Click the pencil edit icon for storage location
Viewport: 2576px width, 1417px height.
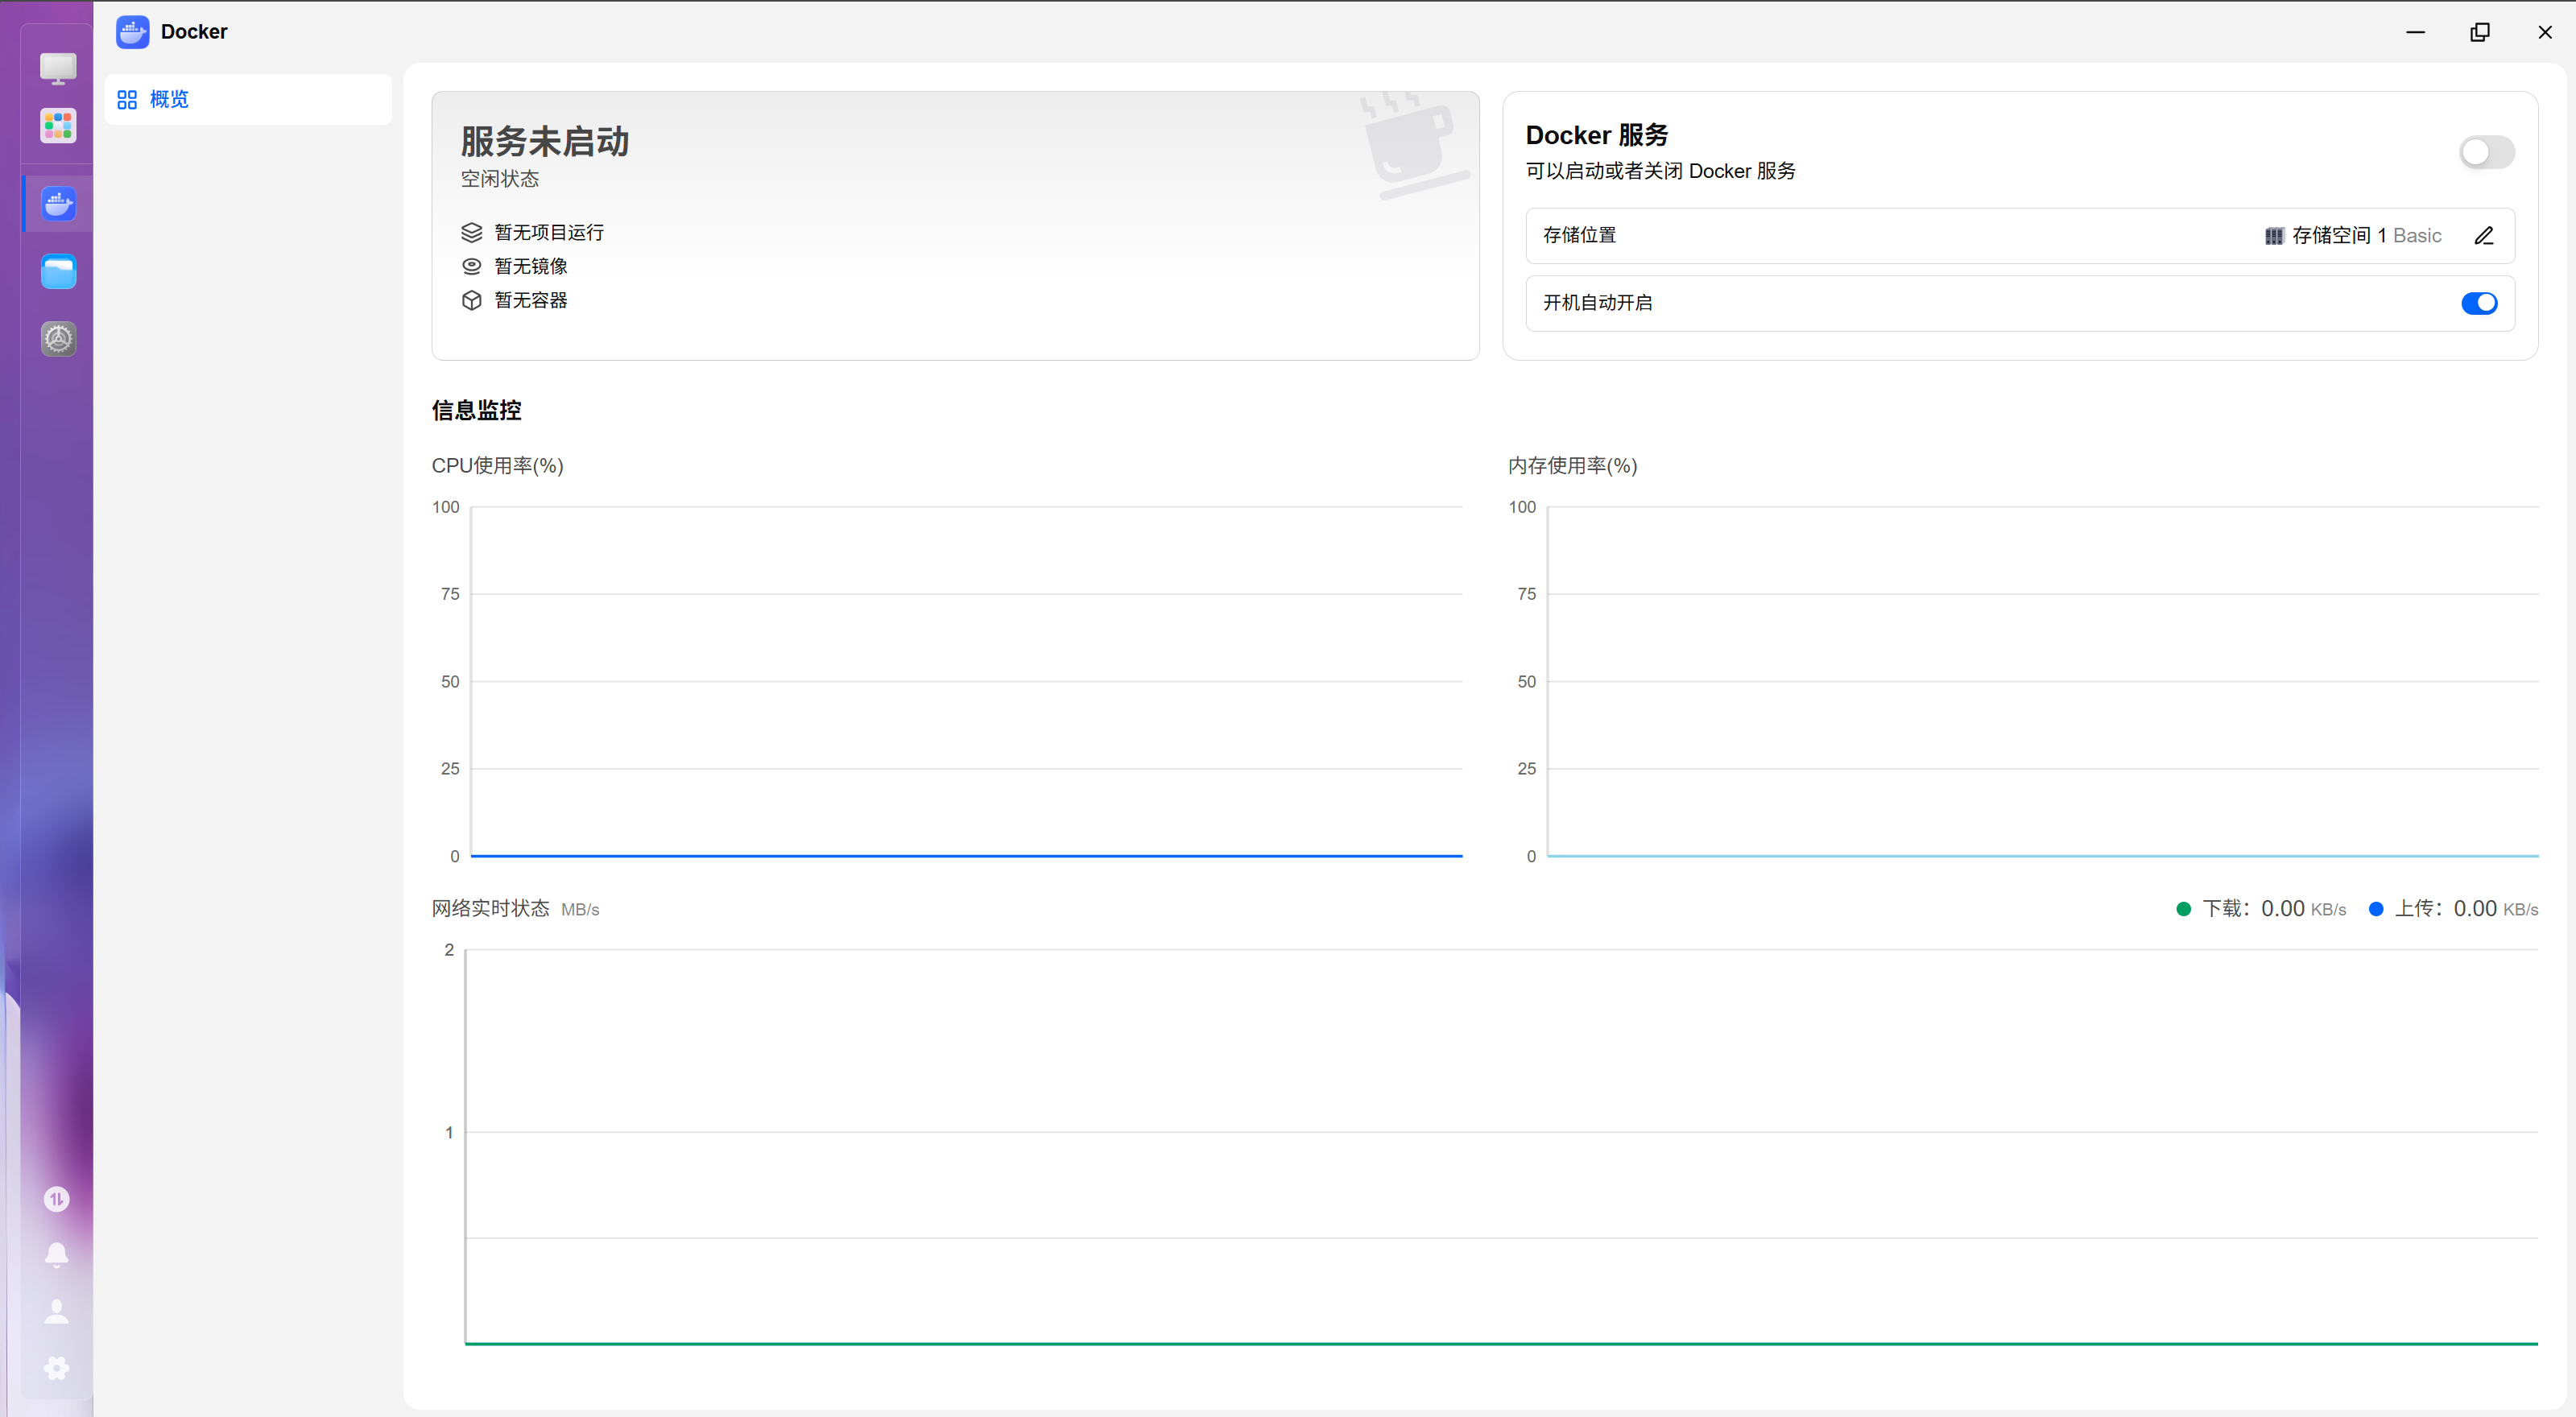tap(2484, 236)
